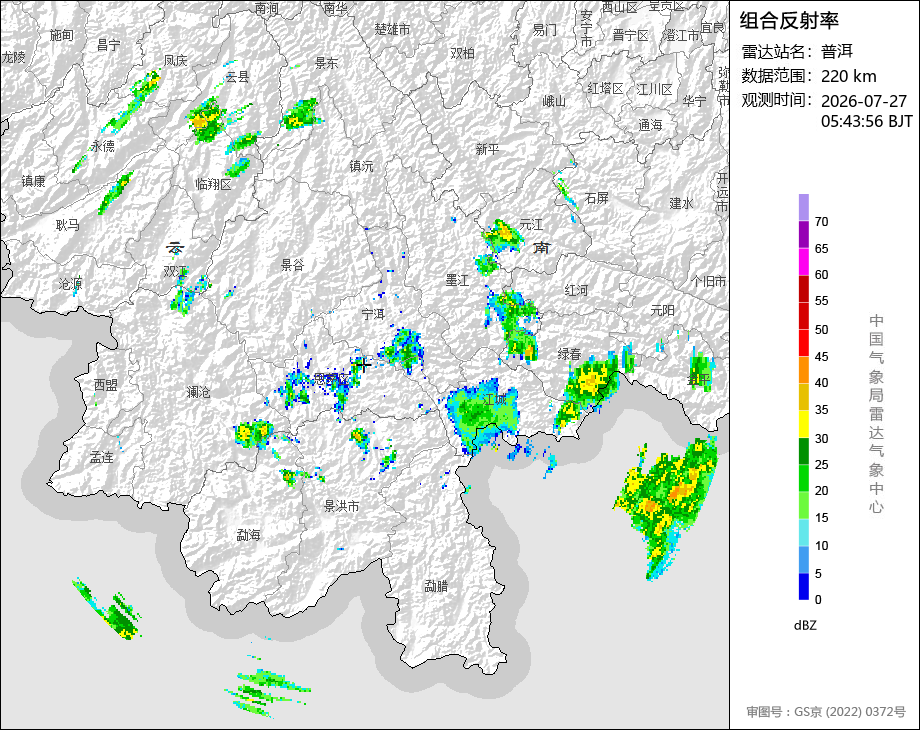Click the 澜沧 county label
The image size is (920, 730).
coord(198,391)
